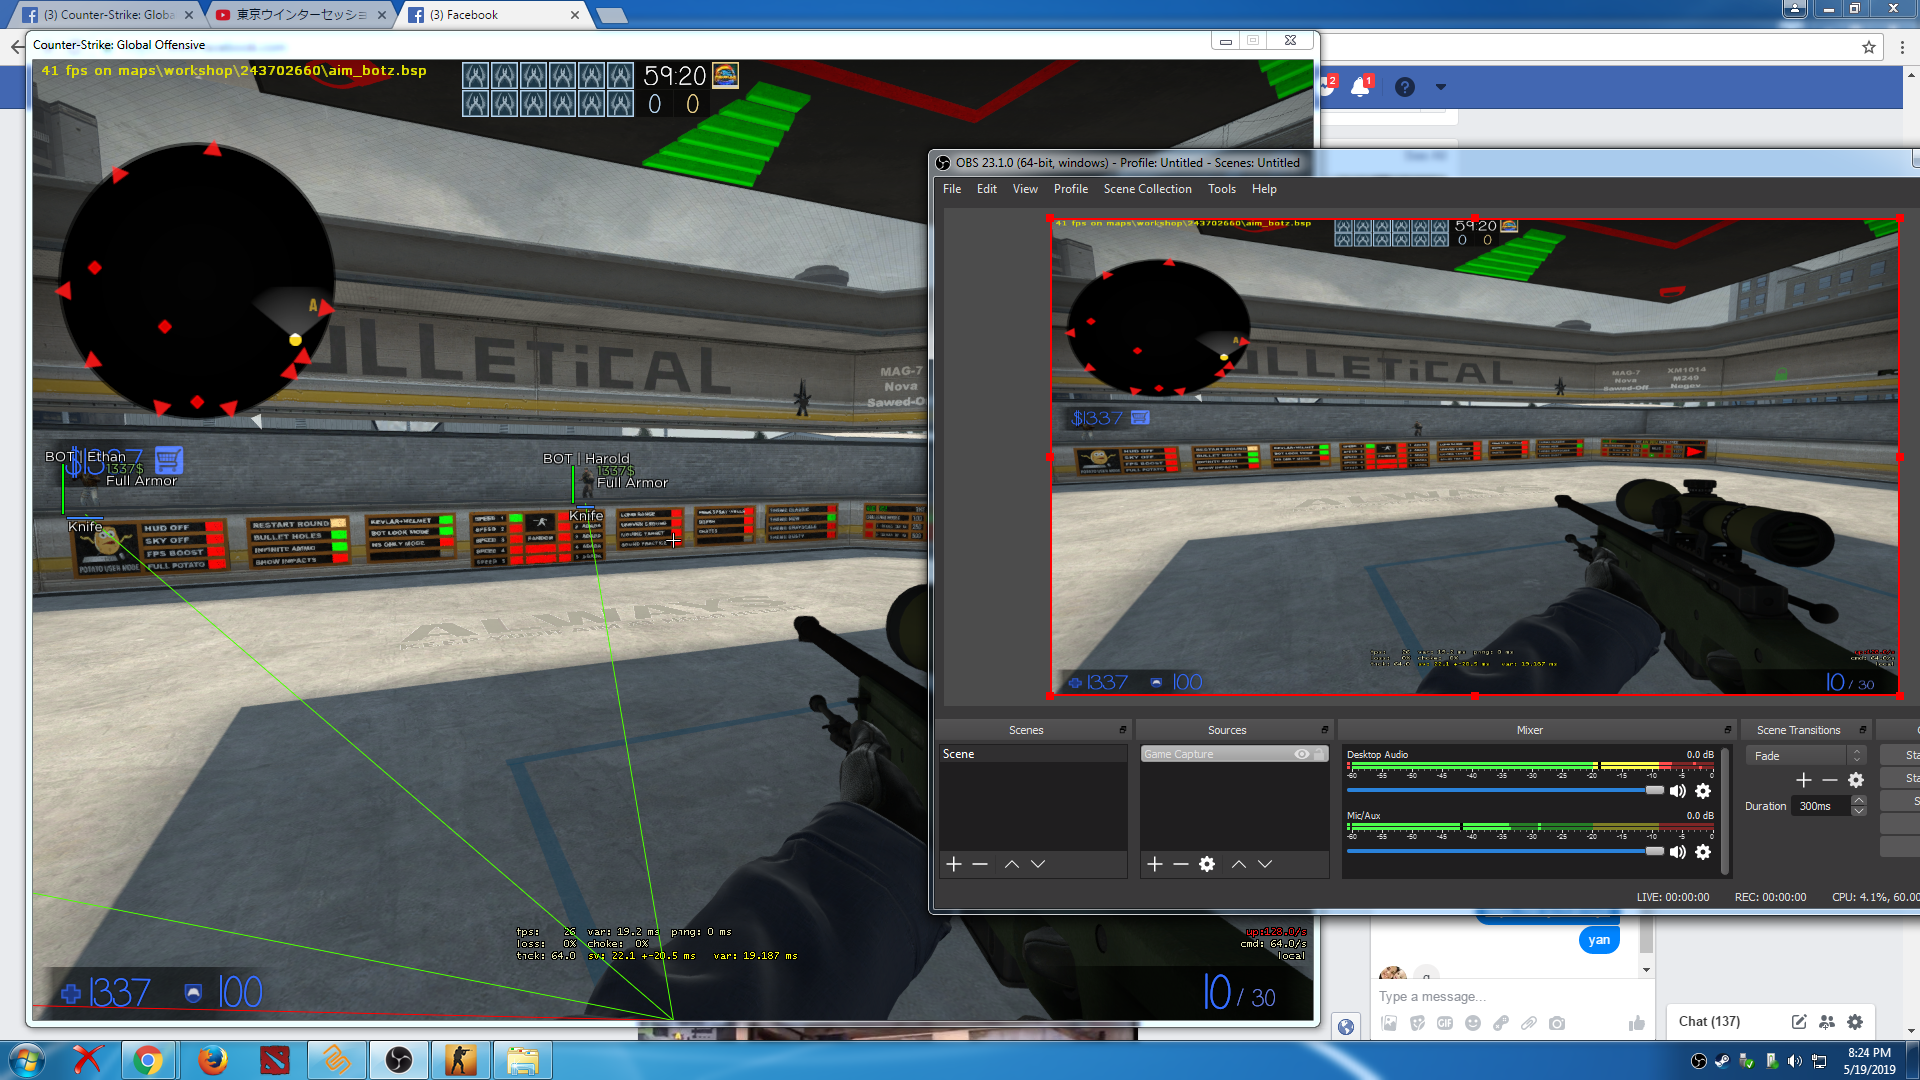Screen dimensions: 1920x1080
Task: Move scene up in the Scenes list
Action: click(1012, 864)
